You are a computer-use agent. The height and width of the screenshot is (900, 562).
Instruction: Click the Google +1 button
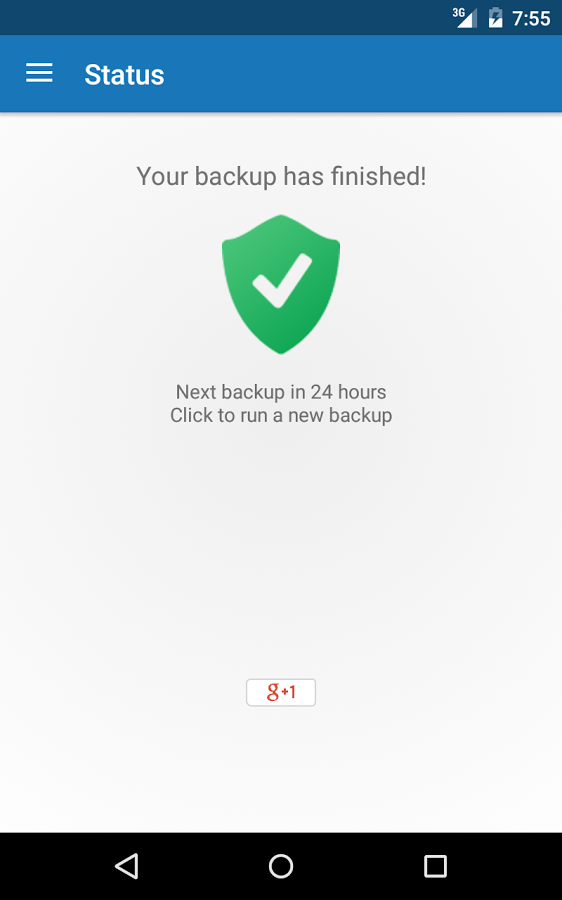click(281, 692)
